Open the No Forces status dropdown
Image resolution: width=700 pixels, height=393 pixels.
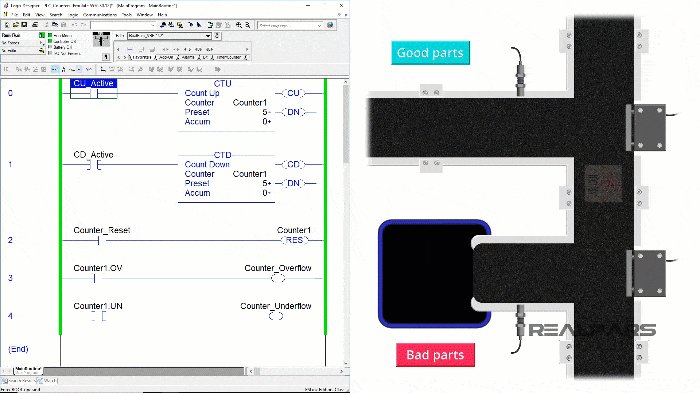(42, 43)
